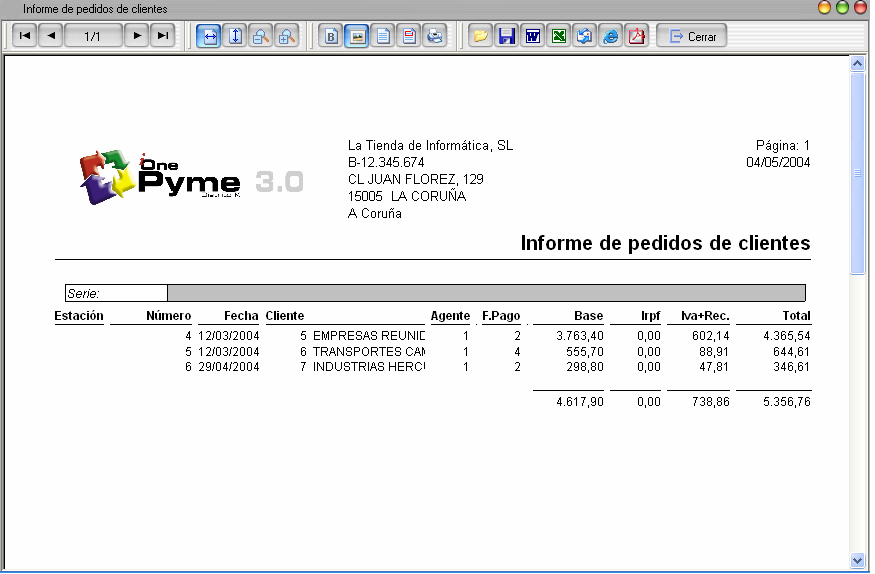Toggle fit-to-page-width view

(x=209, y=36)
